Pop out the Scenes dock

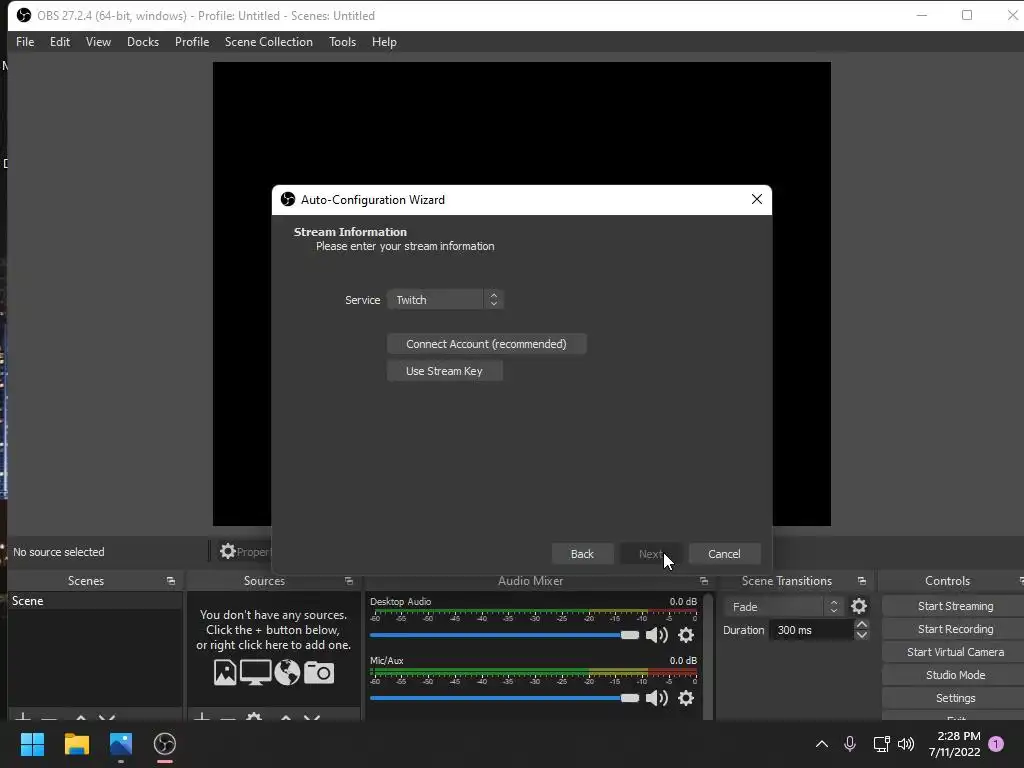171,581
